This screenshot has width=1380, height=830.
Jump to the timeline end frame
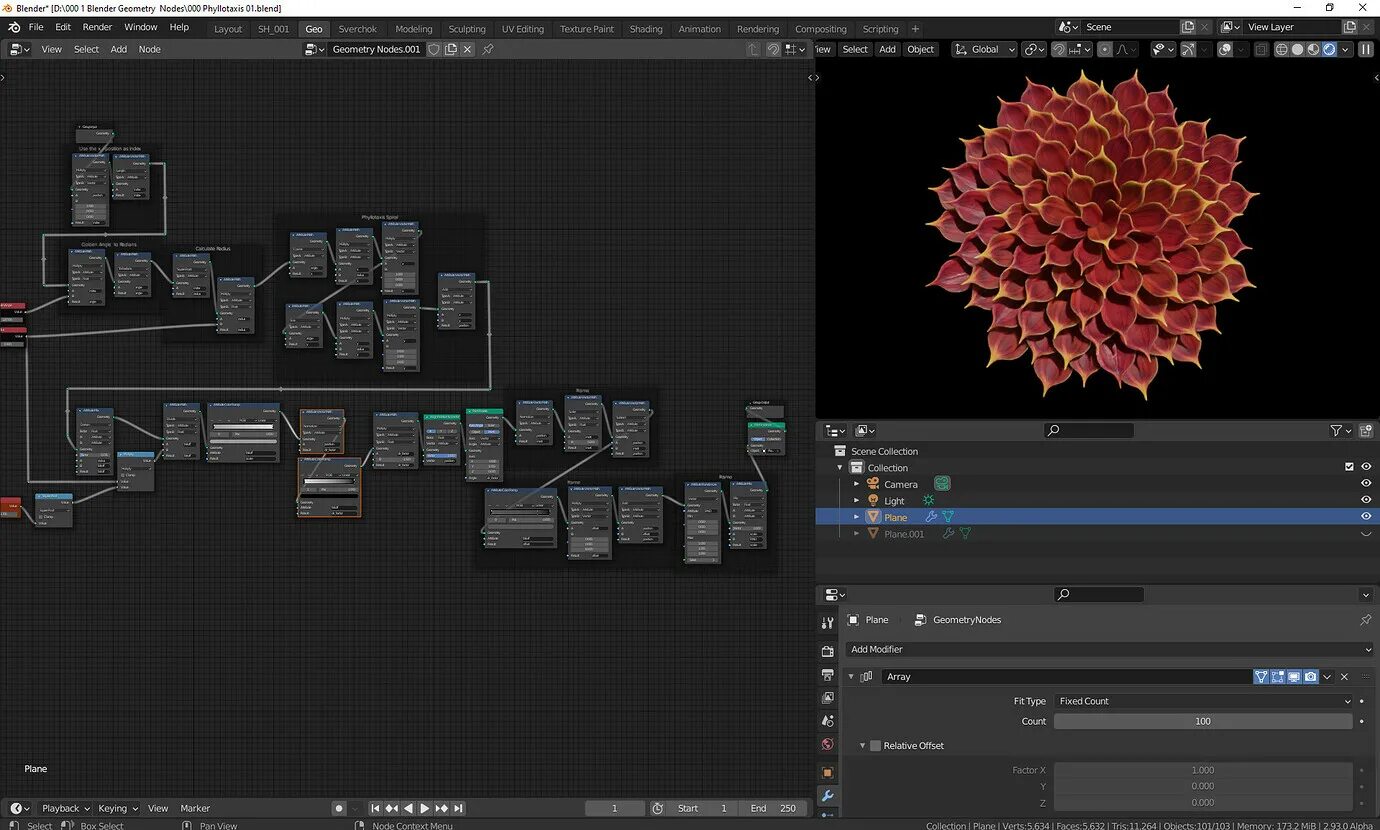pyautogui.click(x=458, y=808)
